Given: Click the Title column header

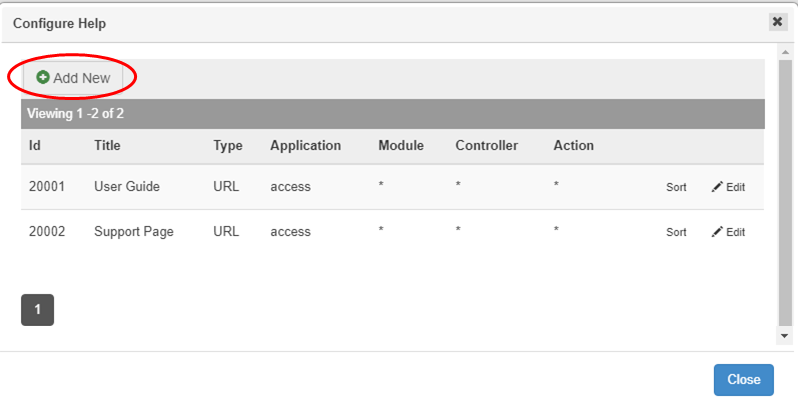Looking at the screenshot, I should 107,145.
